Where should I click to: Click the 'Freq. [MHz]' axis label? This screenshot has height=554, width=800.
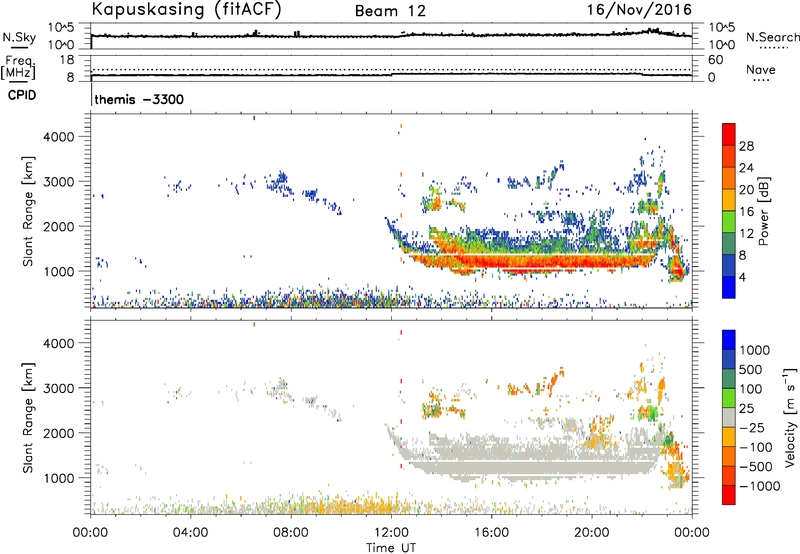[x=18, y=68]
